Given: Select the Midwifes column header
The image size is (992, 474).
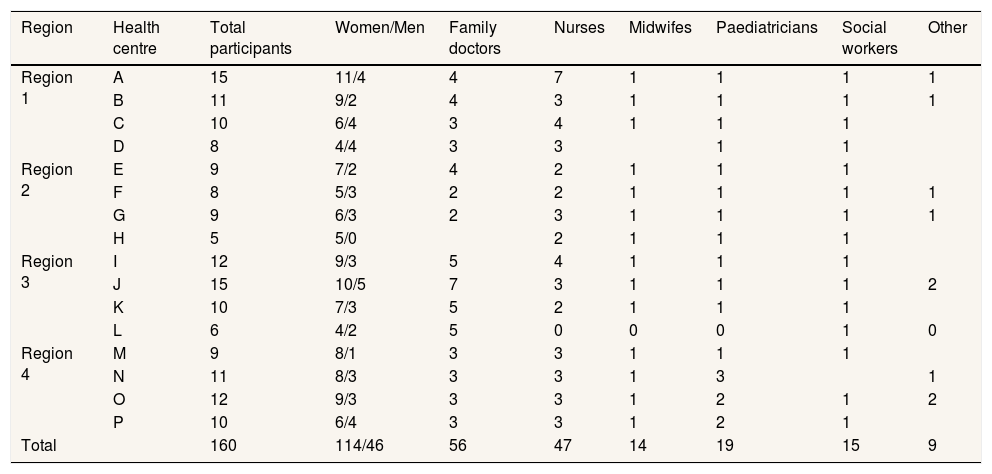Looking at the screenshot, I should coord(658,28).
